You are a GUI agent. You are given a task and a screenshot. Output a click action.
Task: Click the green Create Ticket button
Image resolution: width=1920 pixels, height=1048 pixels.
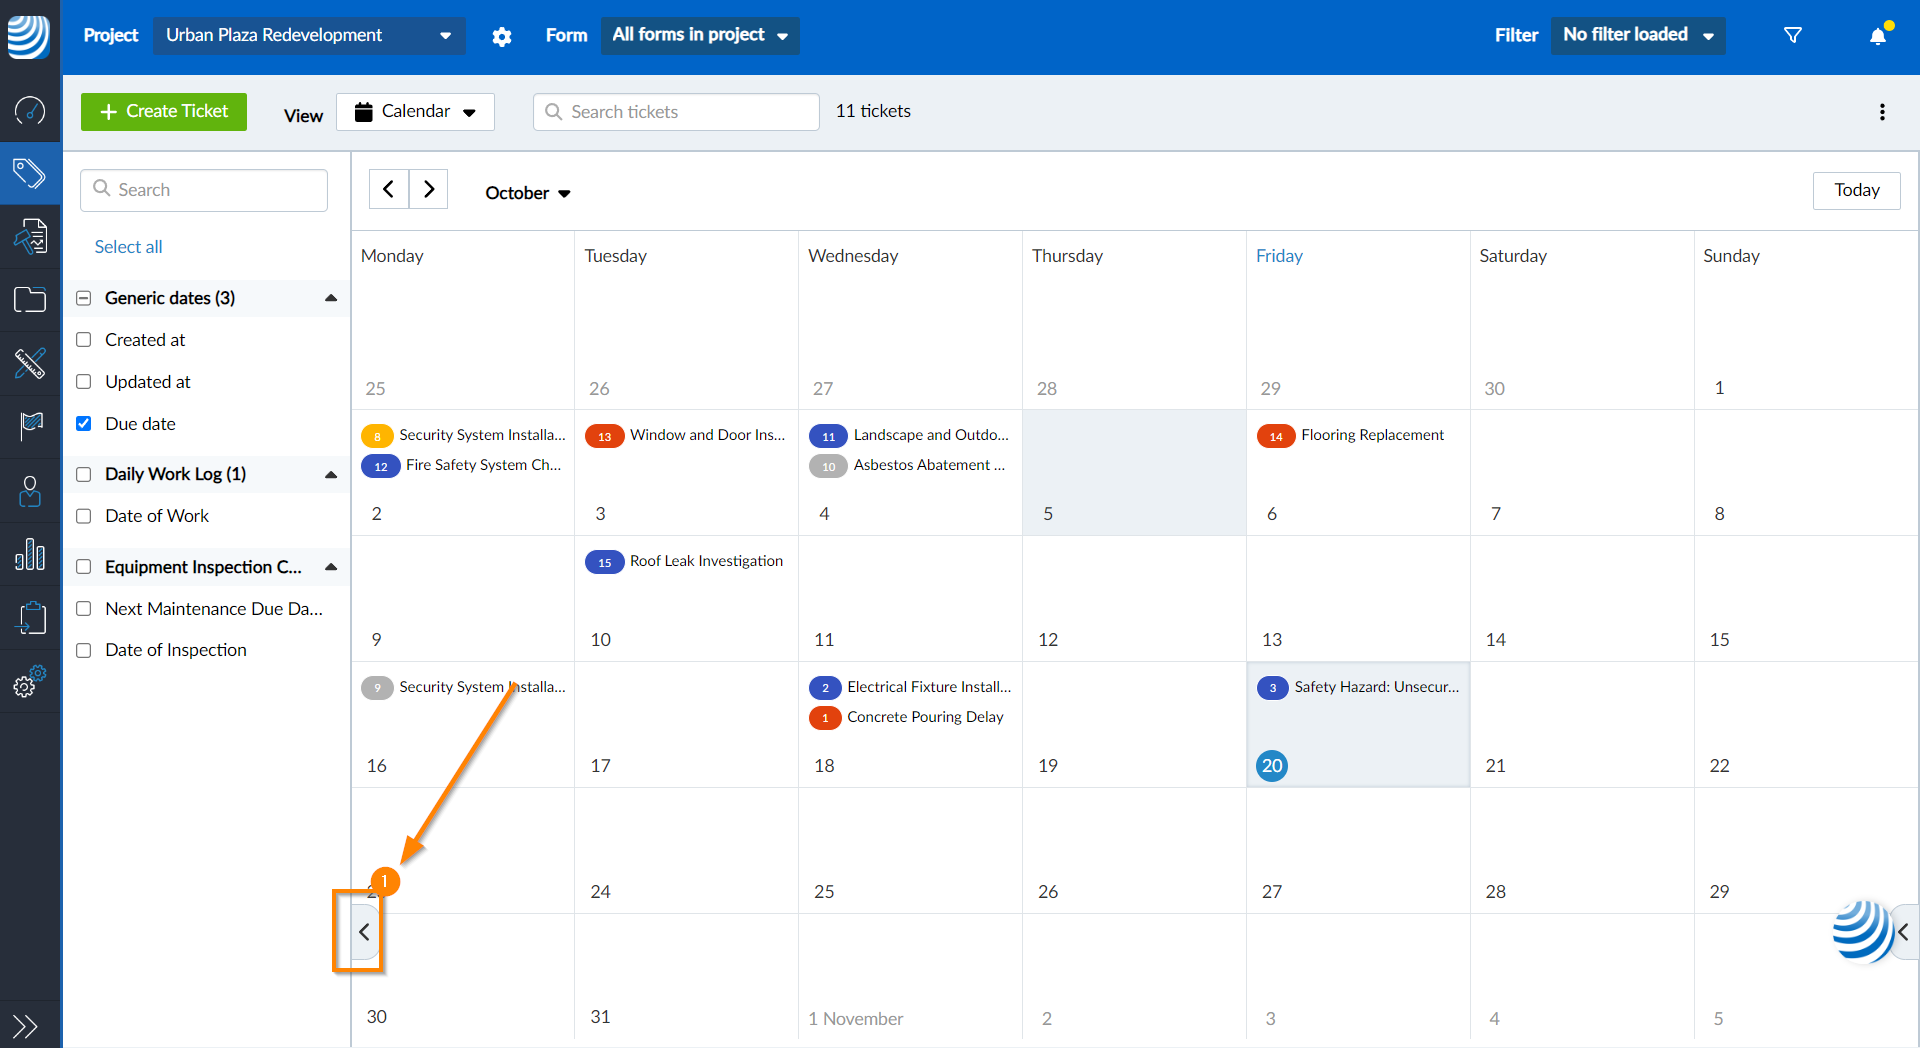(163, 111)
